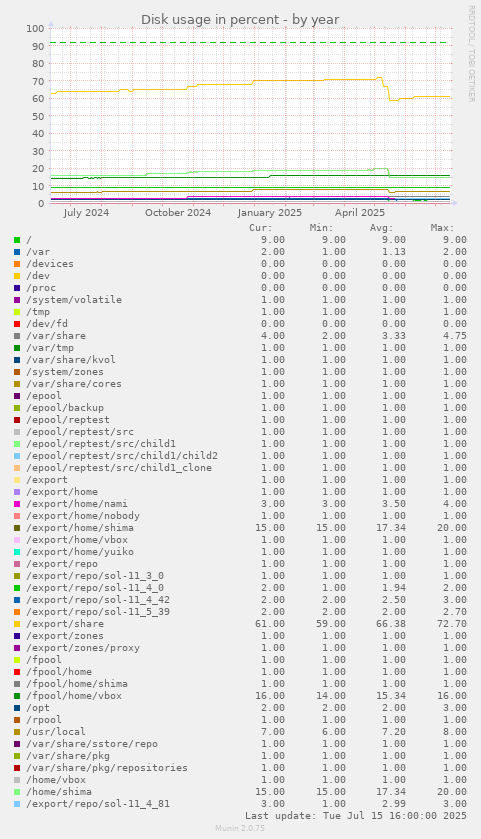Click the chart title 'Disk usage in percent - by year'
Screen dimensions: 481x839
(x=240, y=20)
